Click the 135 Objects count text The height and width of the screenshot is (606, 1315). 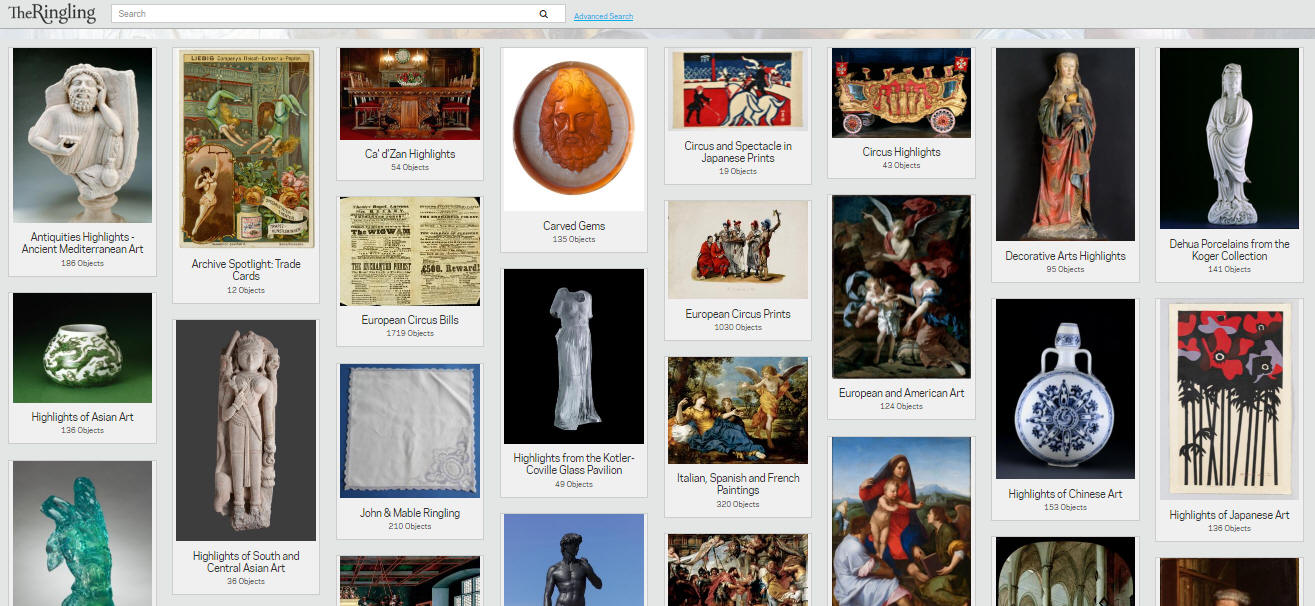click(x=574, y=240)
